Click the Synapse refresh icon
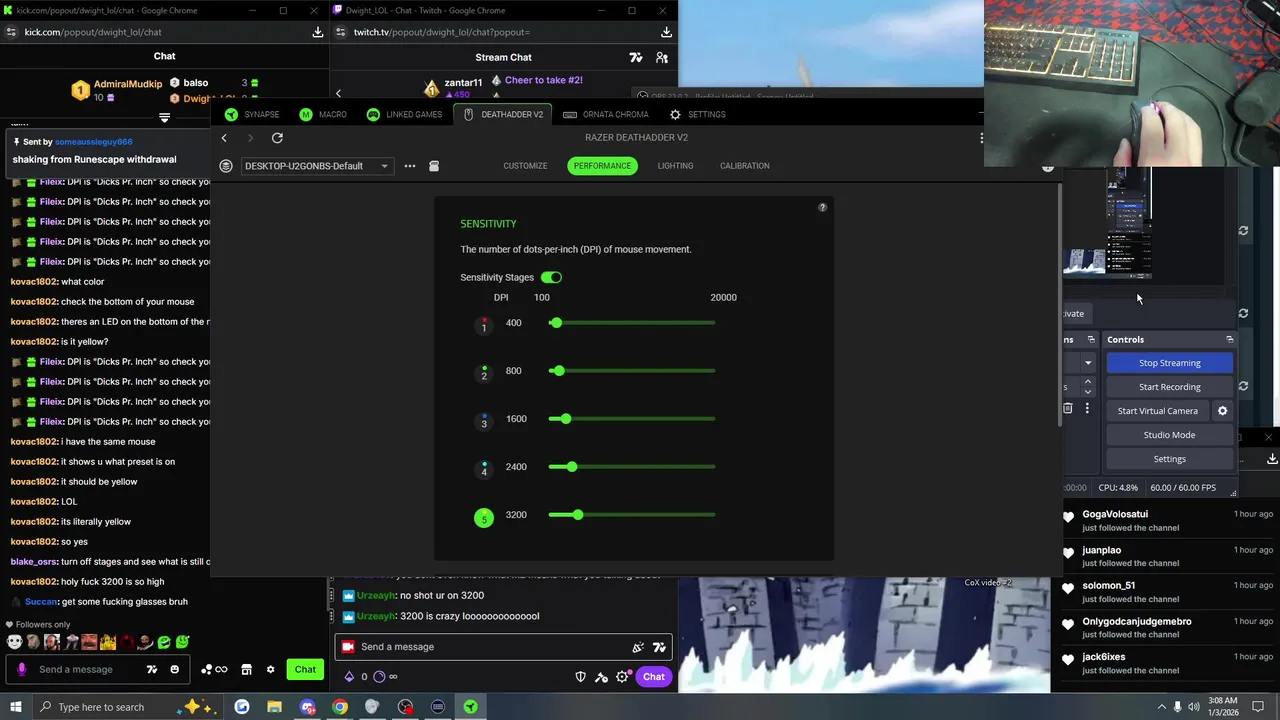 click(277, 138)
